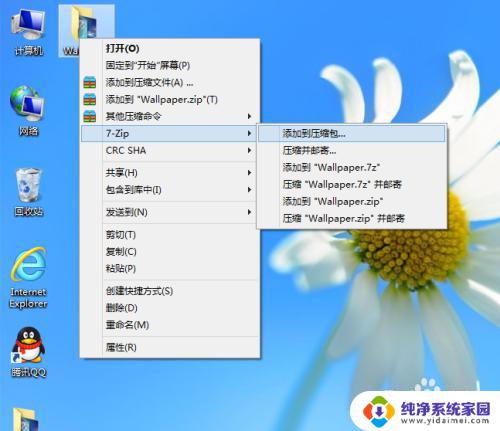Select 添加到压缩文件(A) ... menu entry
Screen dimensions: 500x431
coord(170,82)
